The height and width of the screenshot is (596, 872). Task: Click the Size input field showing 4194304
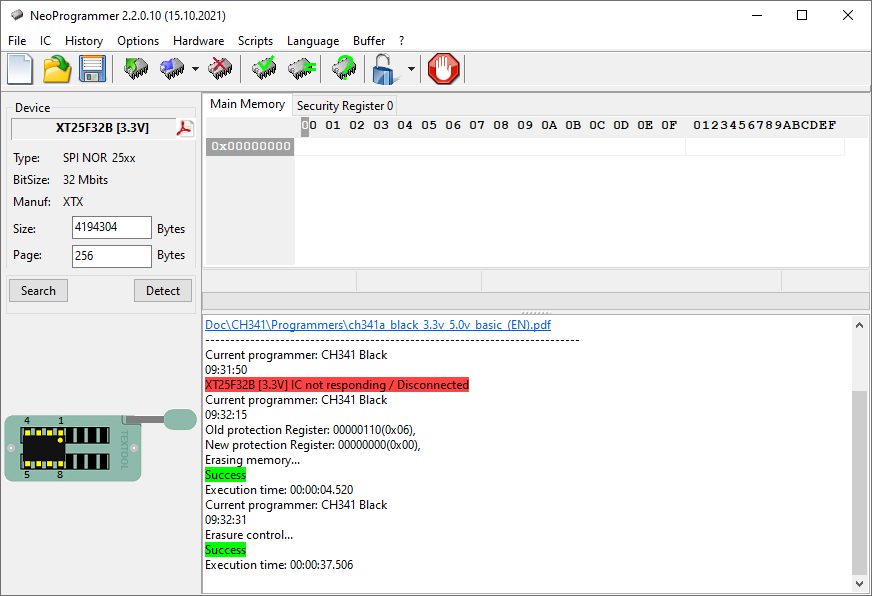click(x=112, y=227)
